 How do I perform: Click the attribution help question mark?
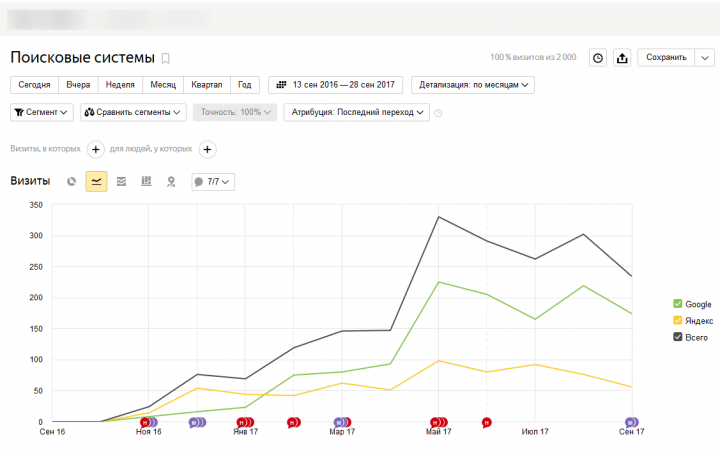click(438, 113)
